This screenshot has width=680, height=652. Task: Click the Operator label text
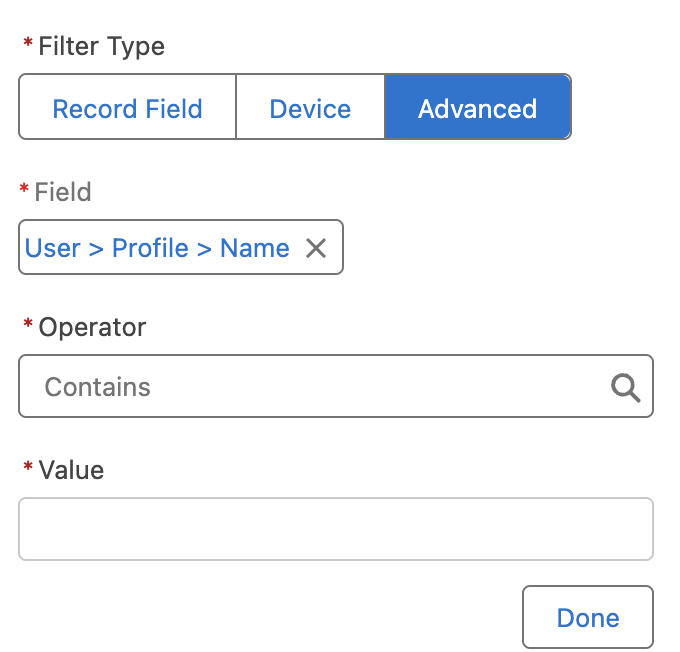[92, 327]
